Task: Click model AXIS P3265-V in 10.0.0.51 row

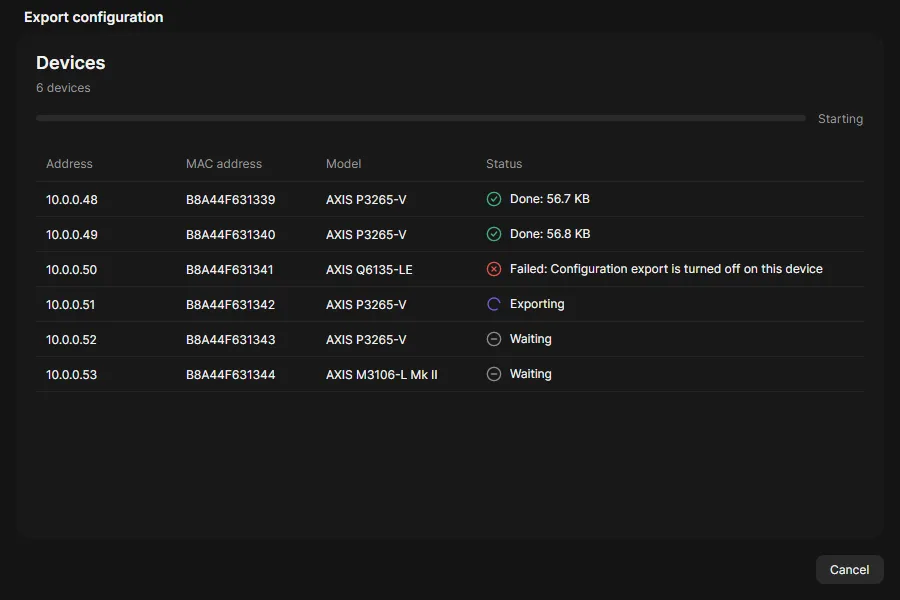Action: coord(366,305)
